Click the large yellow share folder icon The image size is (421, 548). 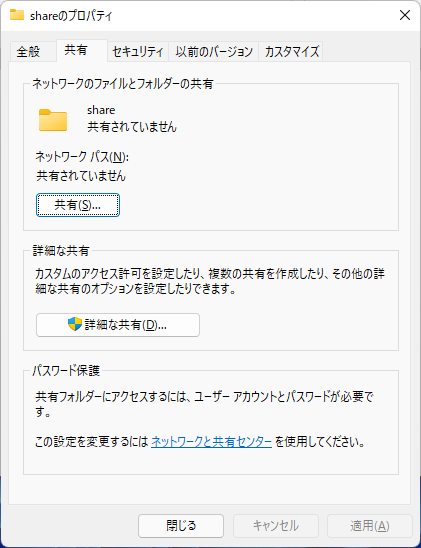coord(53,120)
